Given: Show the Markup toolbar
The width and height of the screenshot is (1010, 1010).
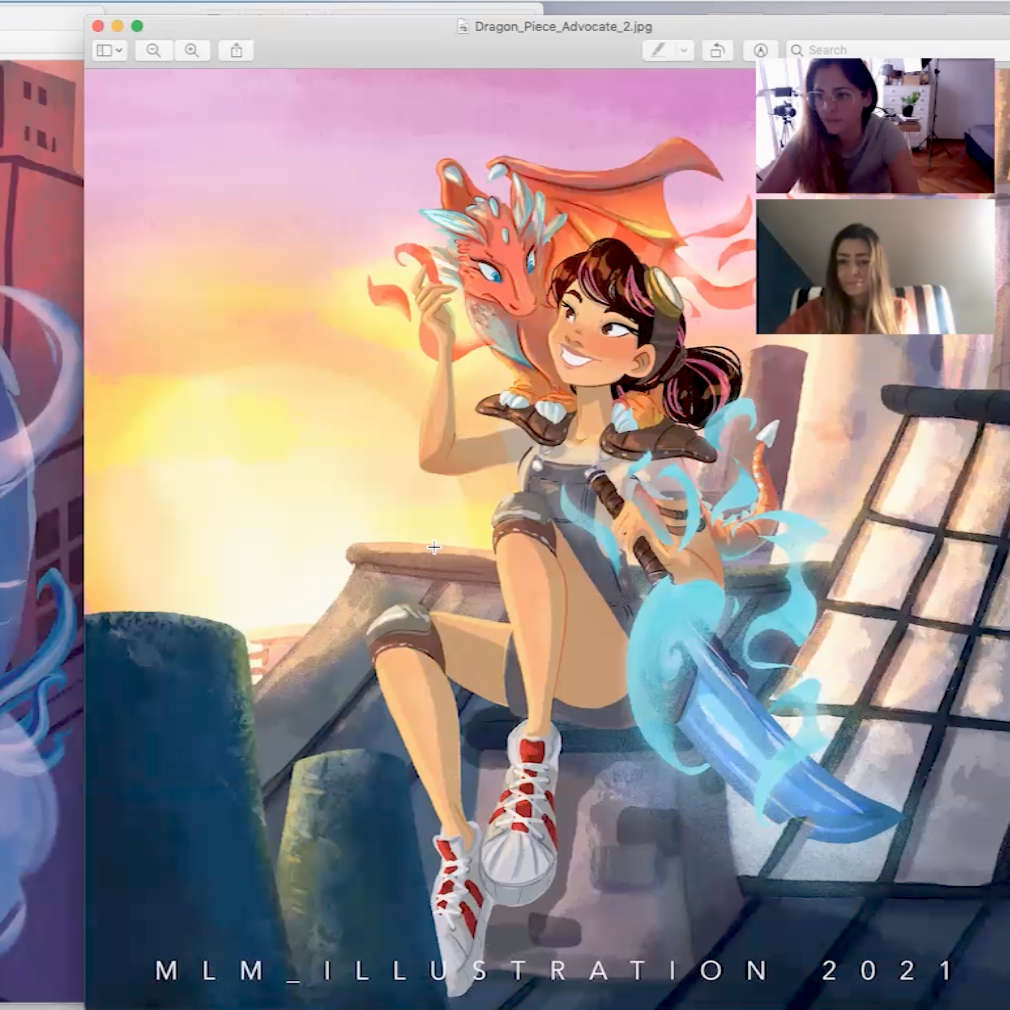Looking at the screenshot, I should 761,50.
